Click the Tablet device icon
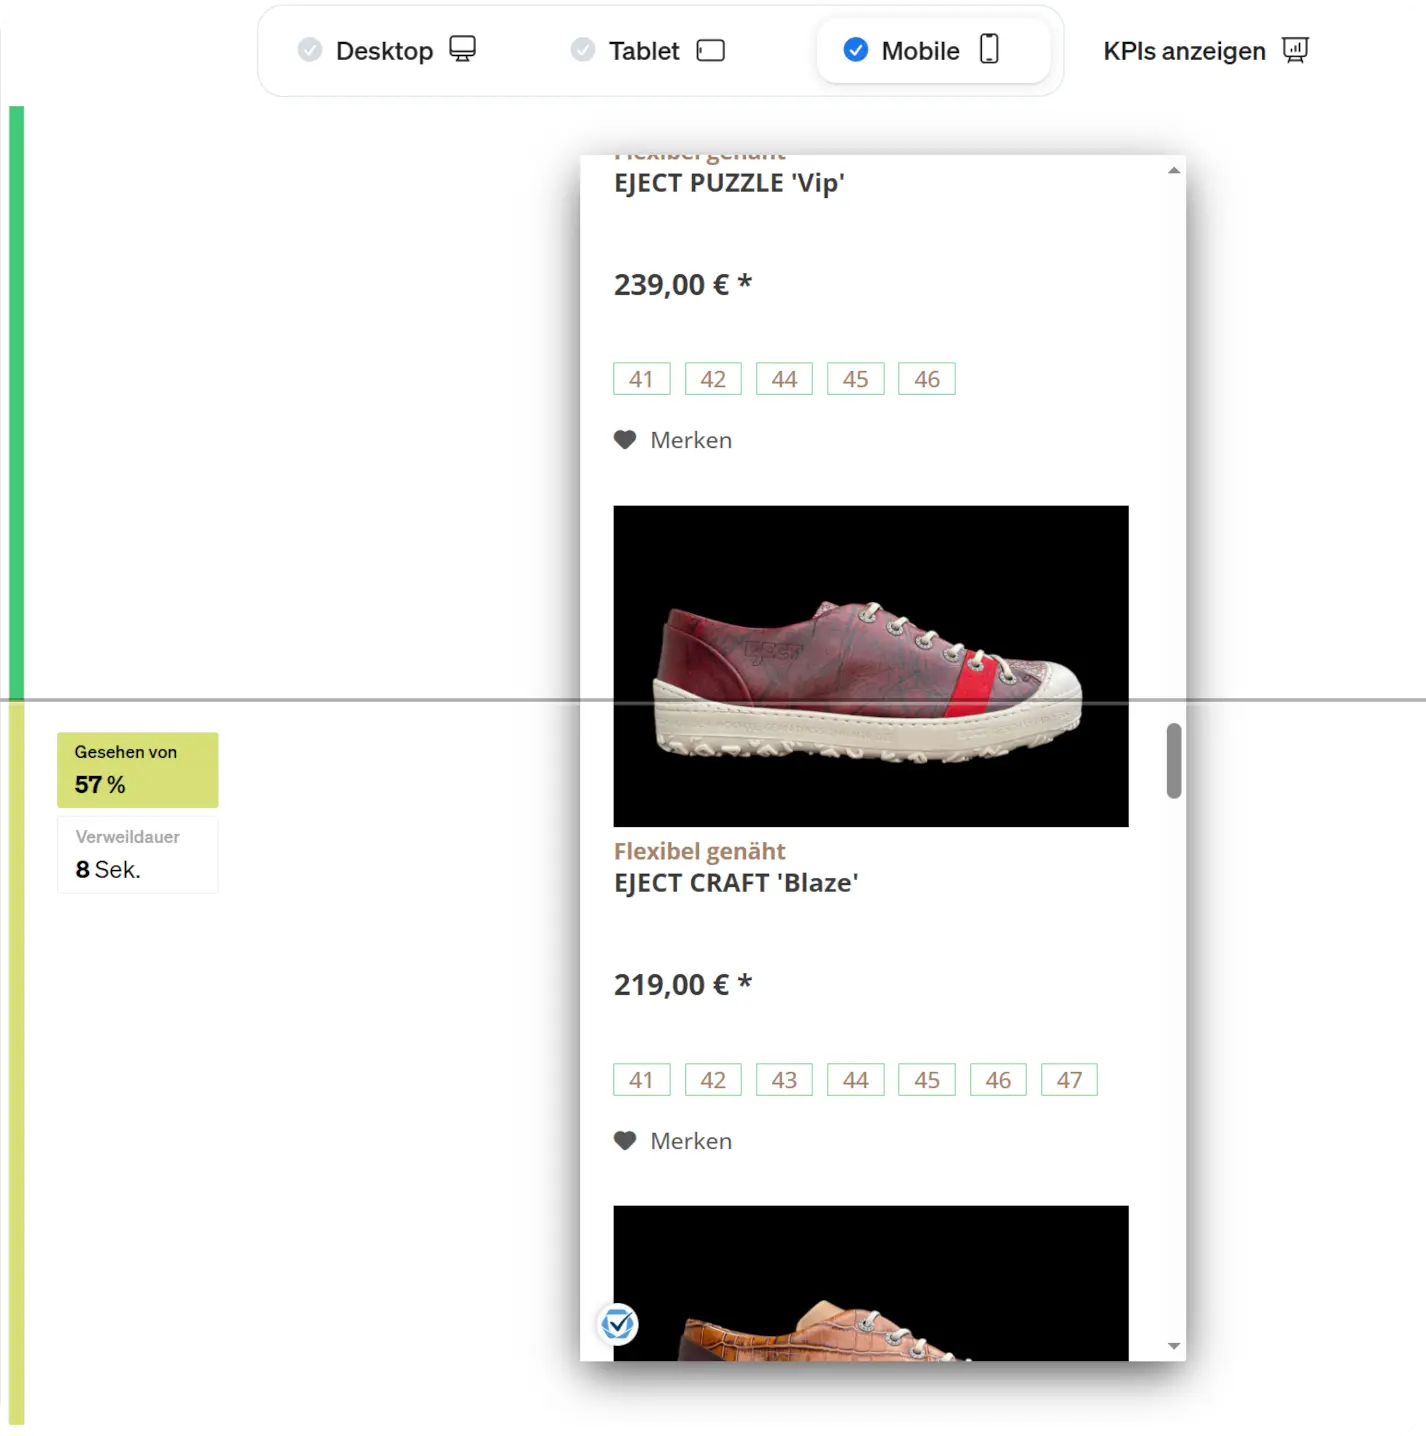1426x1436 pixels. tap(711, 50)
